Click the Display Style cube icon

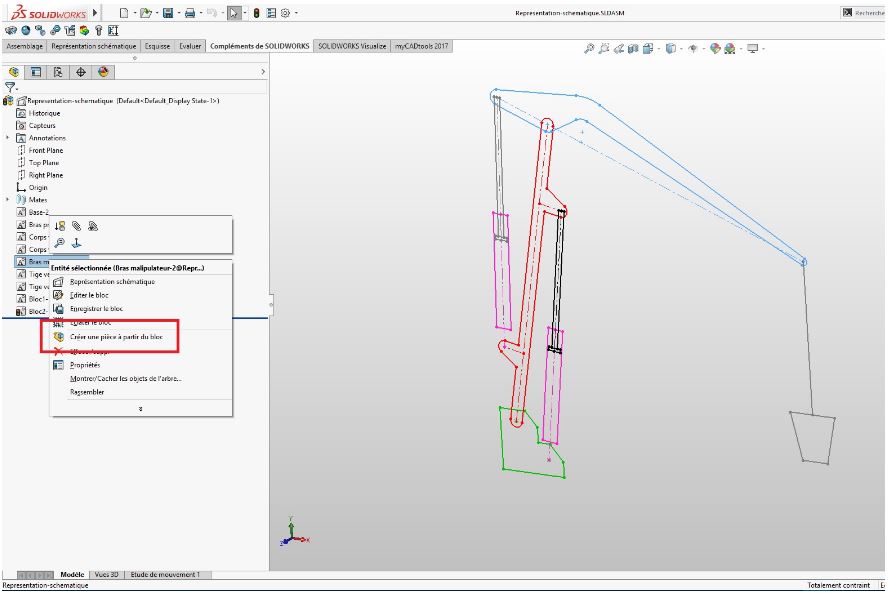pyautogui.click(x=670, y=49)
